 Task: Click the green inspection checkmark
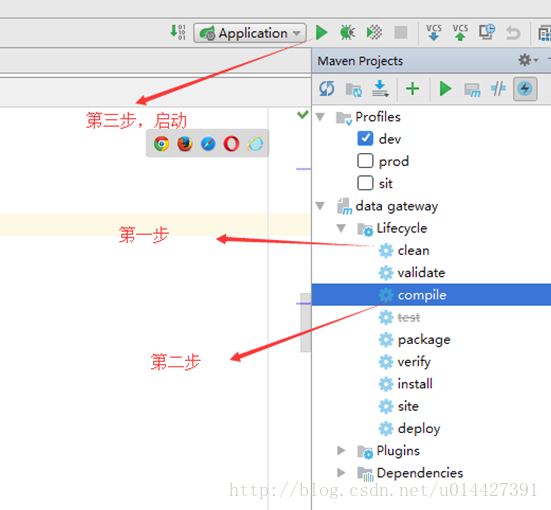303,114
